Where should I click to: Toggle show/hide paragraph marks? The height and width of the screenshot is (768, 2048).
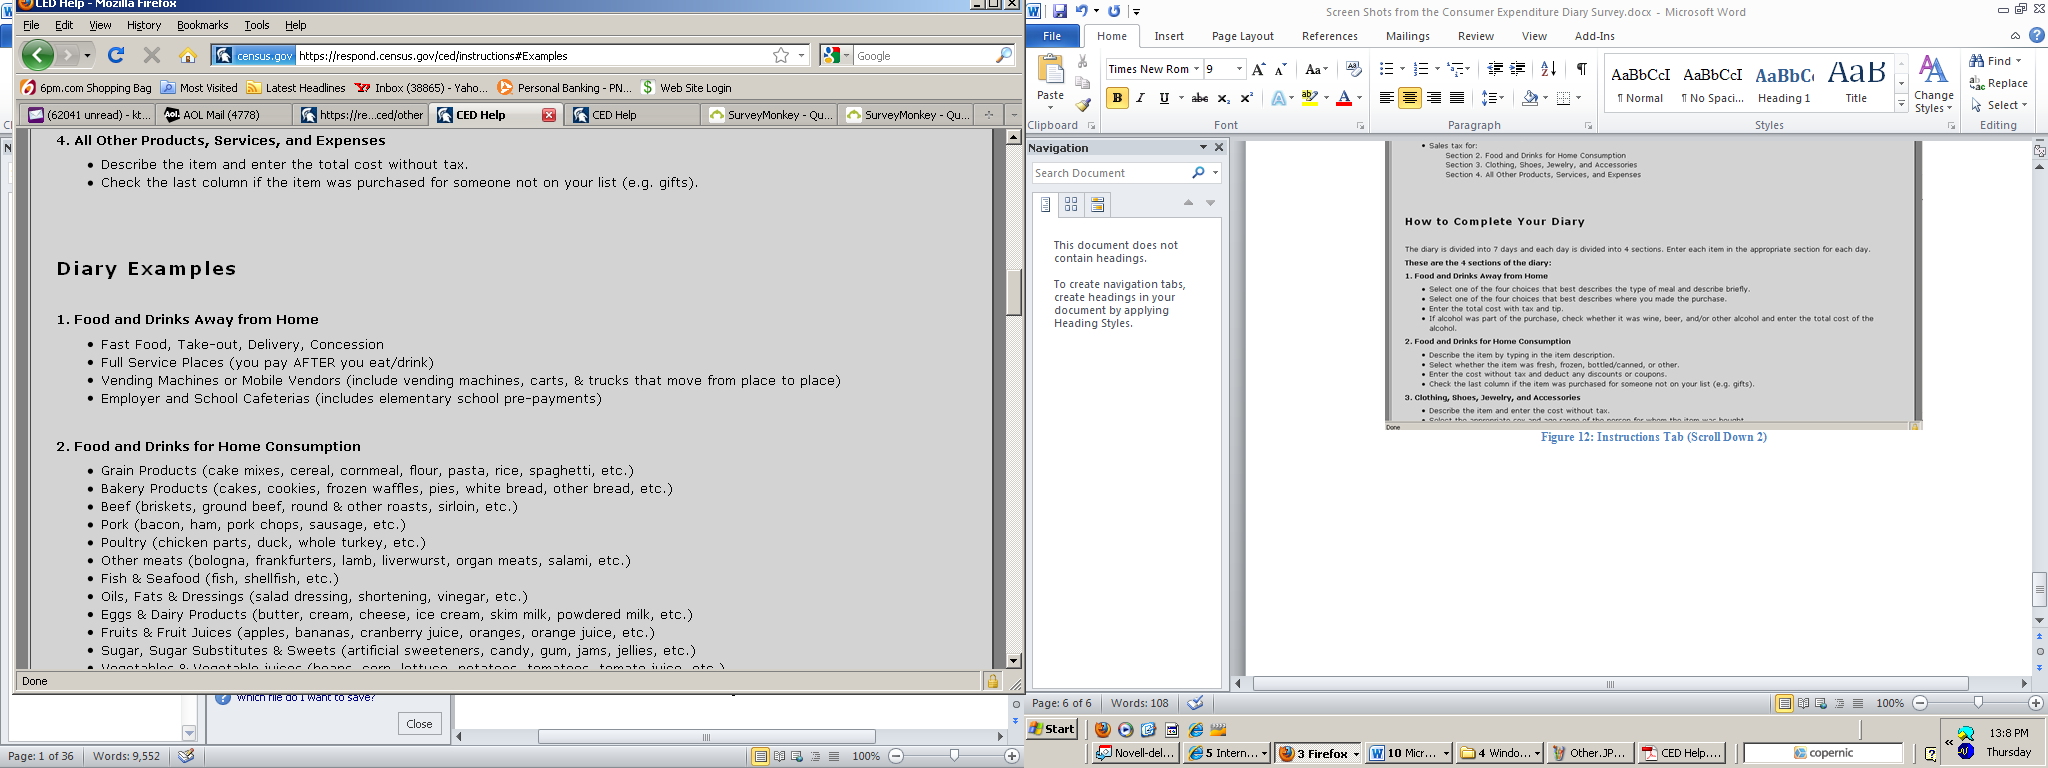coord(1581,69)
